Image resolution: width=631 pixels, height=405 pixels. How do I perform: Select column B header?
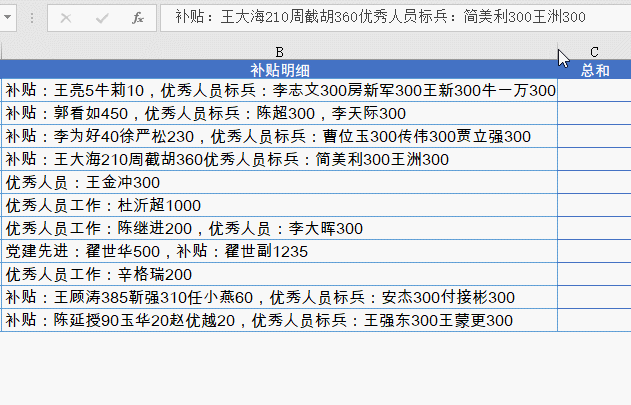pos(279,52)
